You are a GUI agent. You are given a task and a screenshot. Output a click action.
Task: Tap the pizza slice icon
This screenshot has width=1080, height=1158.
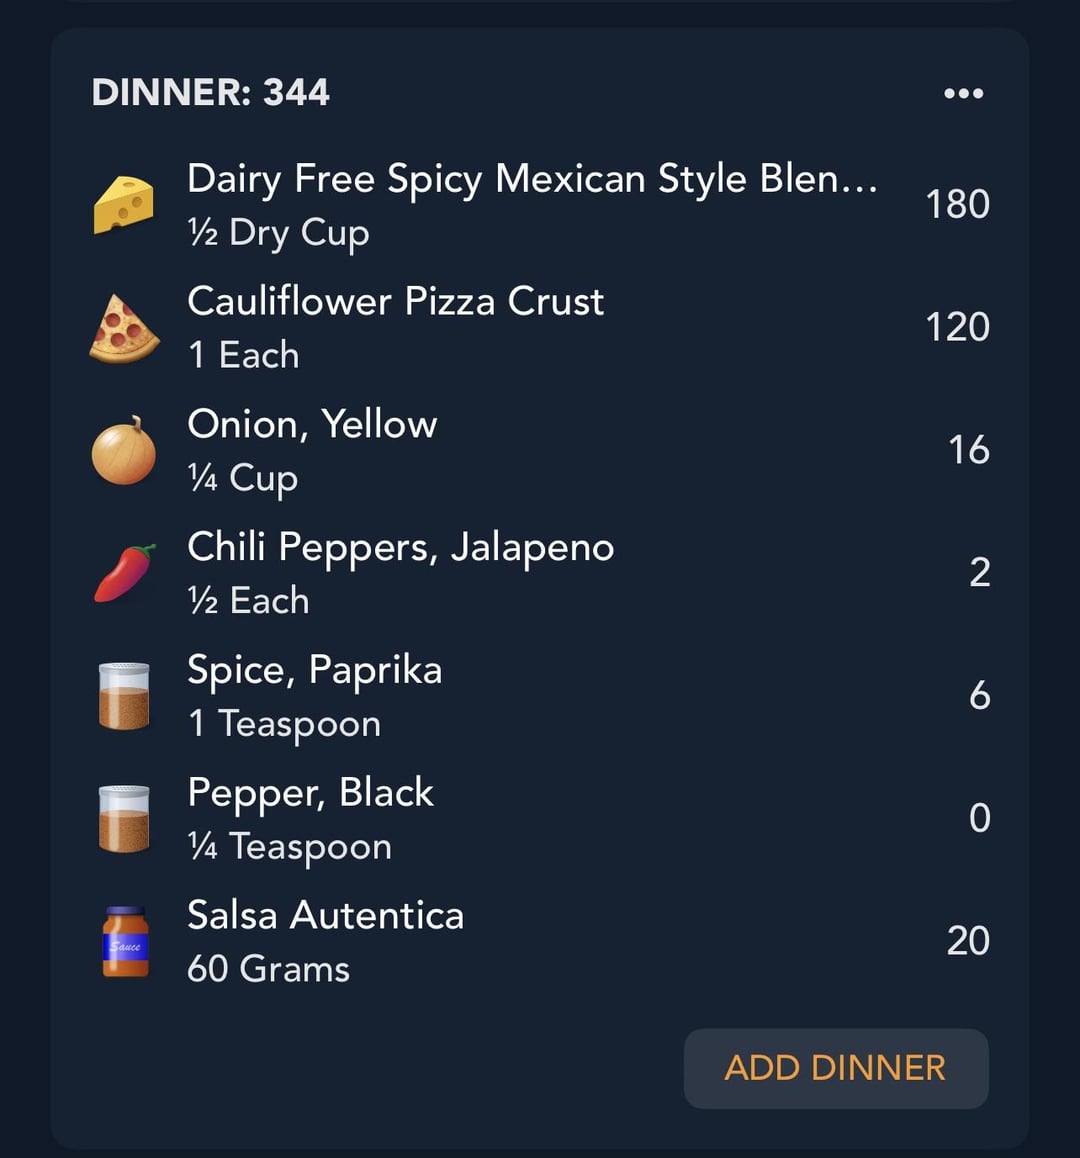tap(123, 329)
